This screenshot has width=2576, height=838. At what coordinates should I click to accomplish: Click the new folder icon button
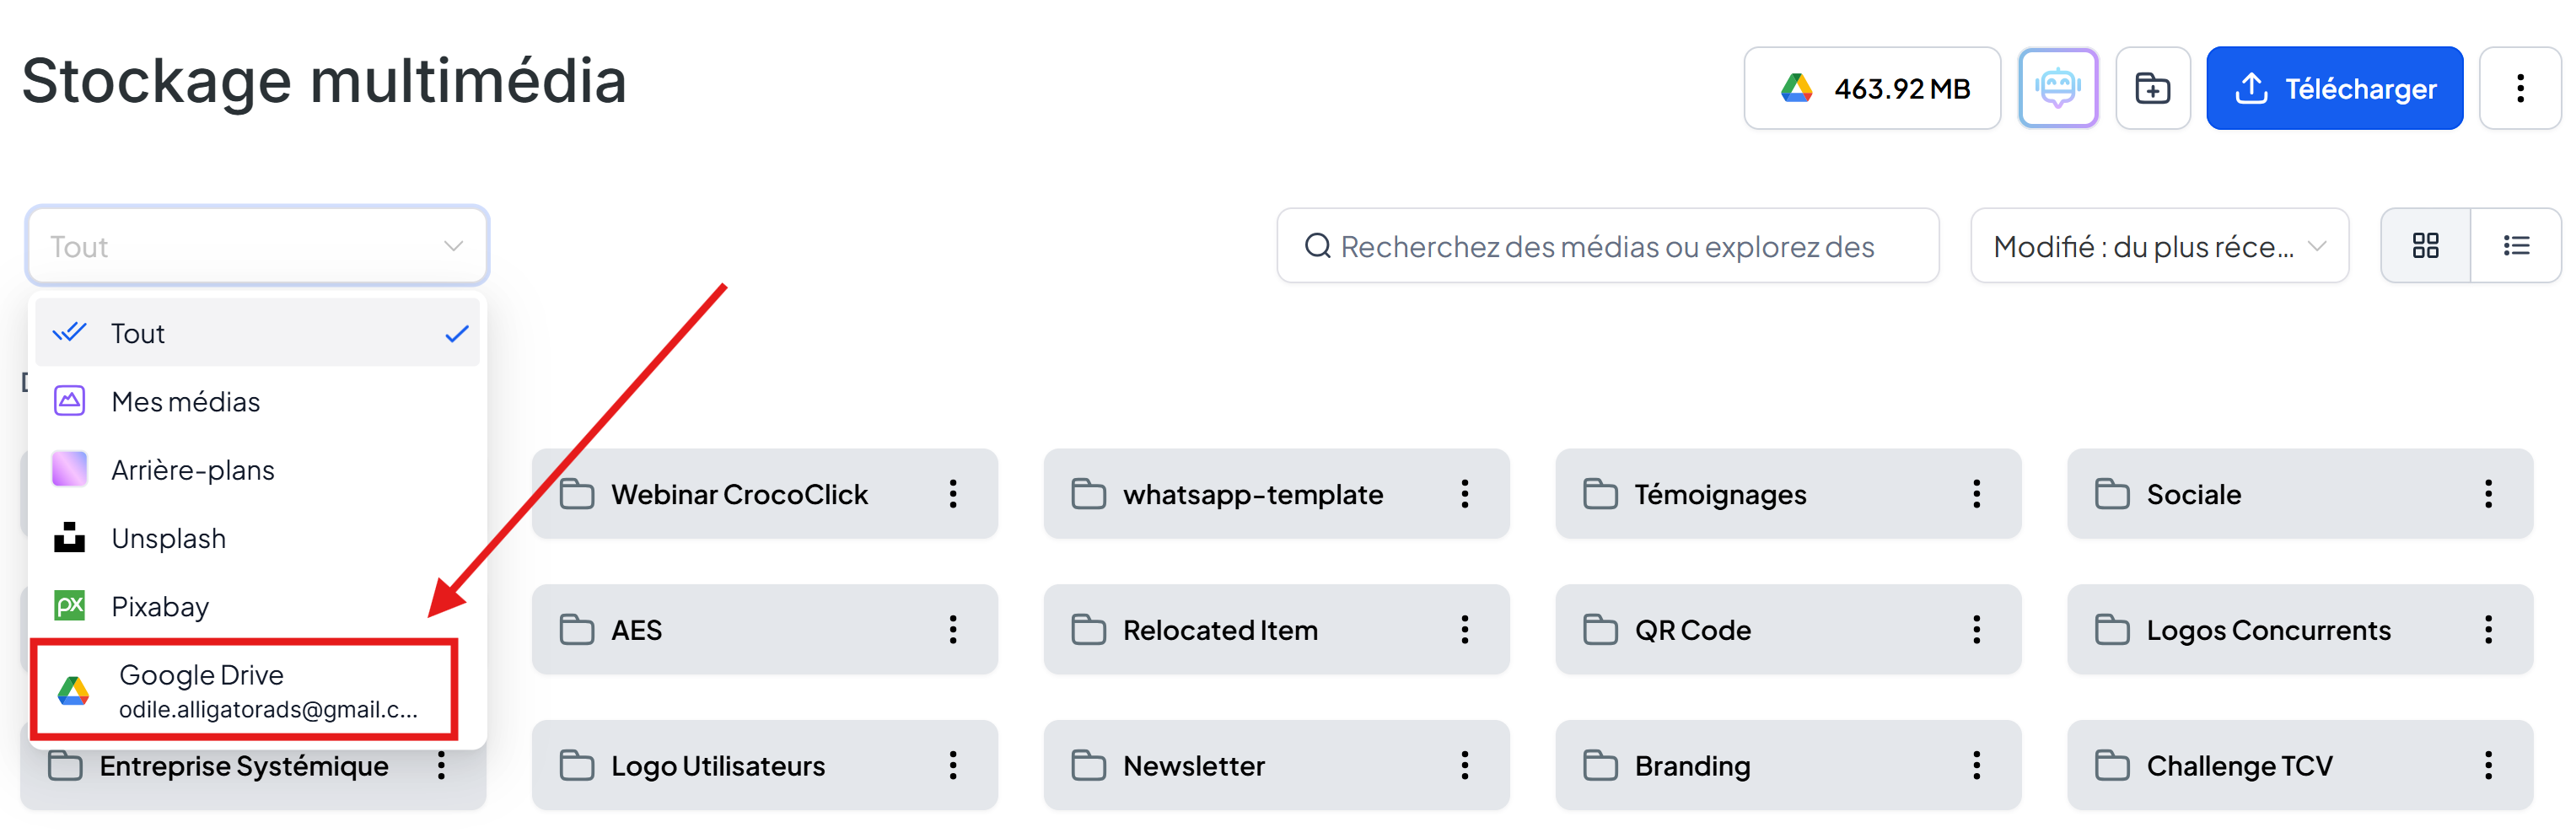[2152, 88]
